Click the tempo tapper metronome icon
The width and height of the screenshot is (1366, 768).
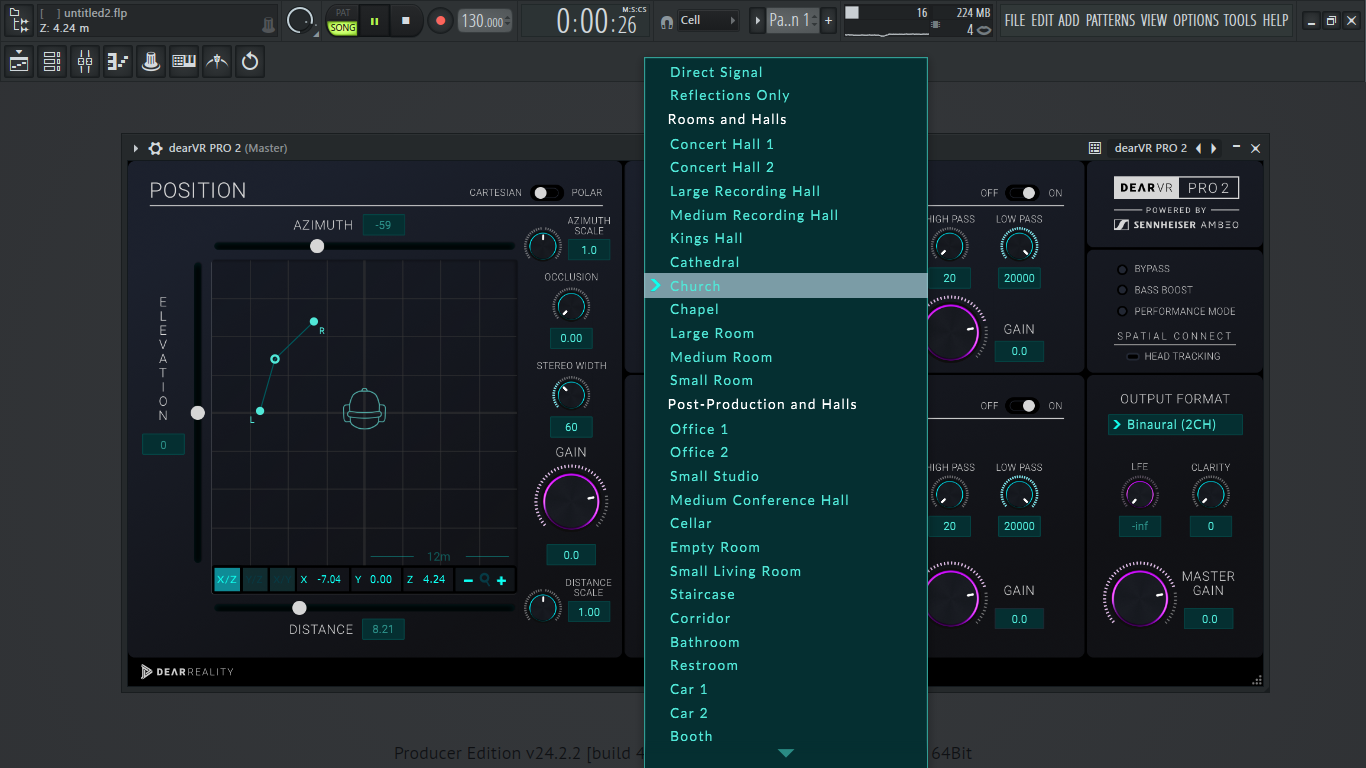tap(217, 62)
